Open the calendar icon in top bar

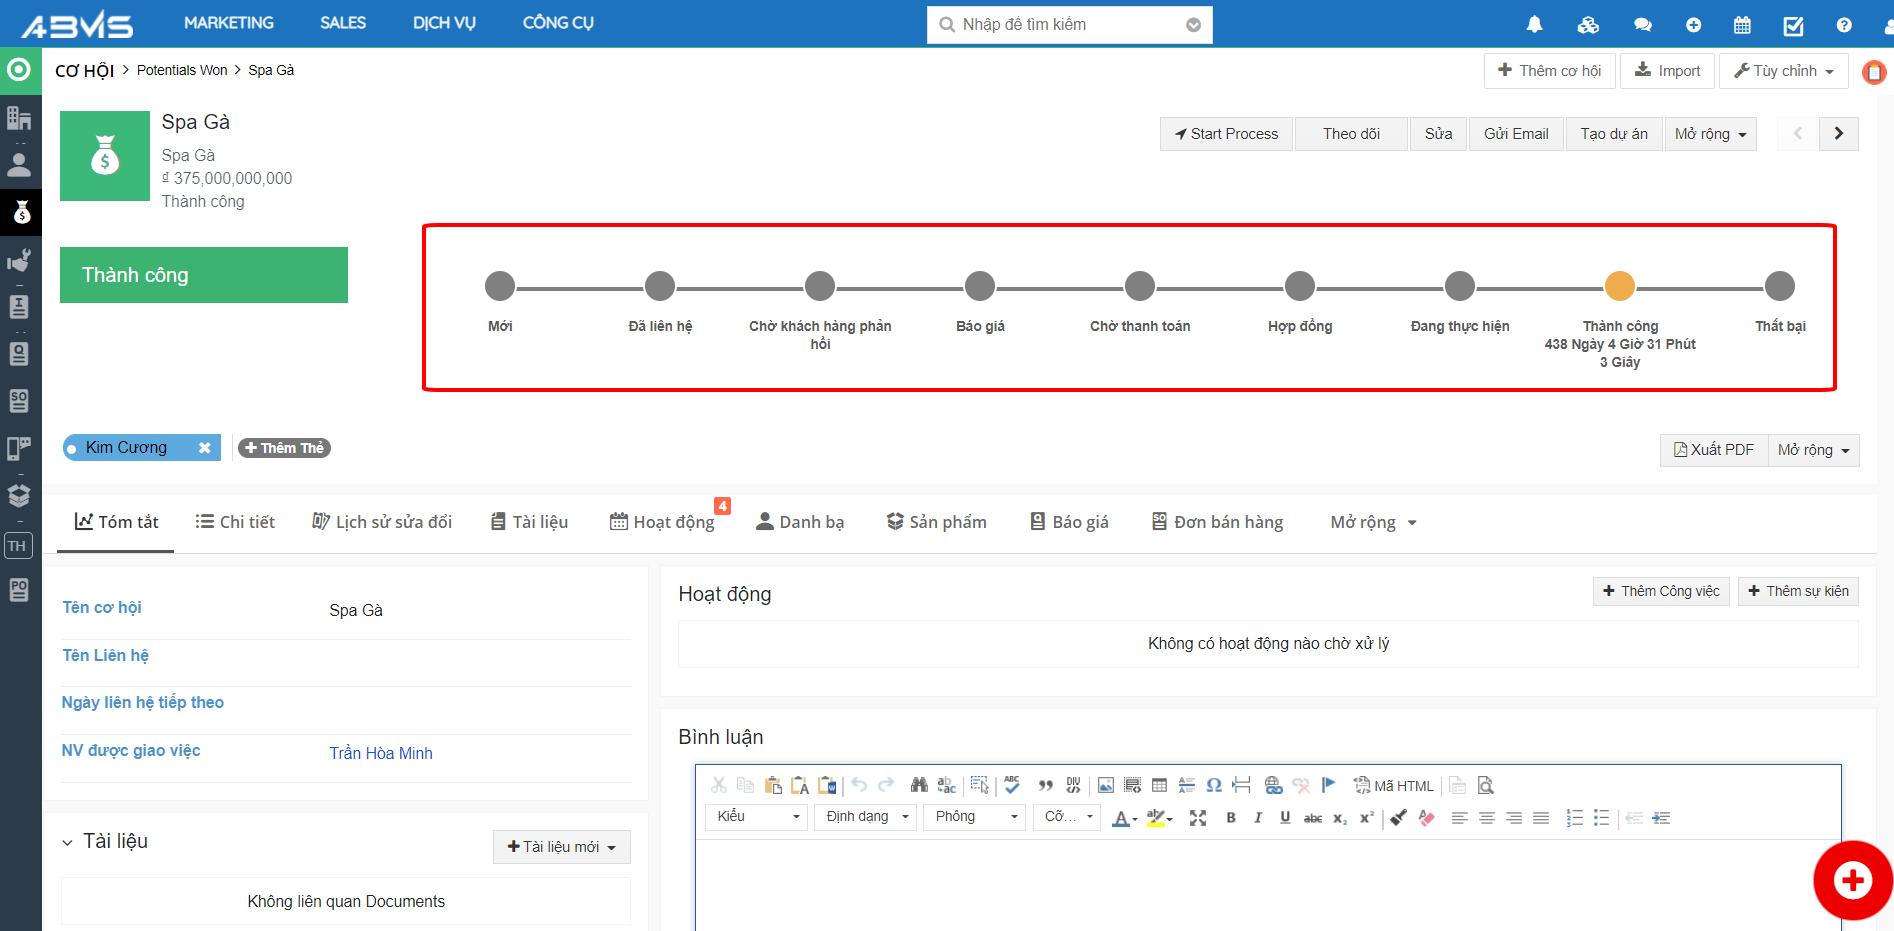pyautogui.click(x=1742, y=25)
